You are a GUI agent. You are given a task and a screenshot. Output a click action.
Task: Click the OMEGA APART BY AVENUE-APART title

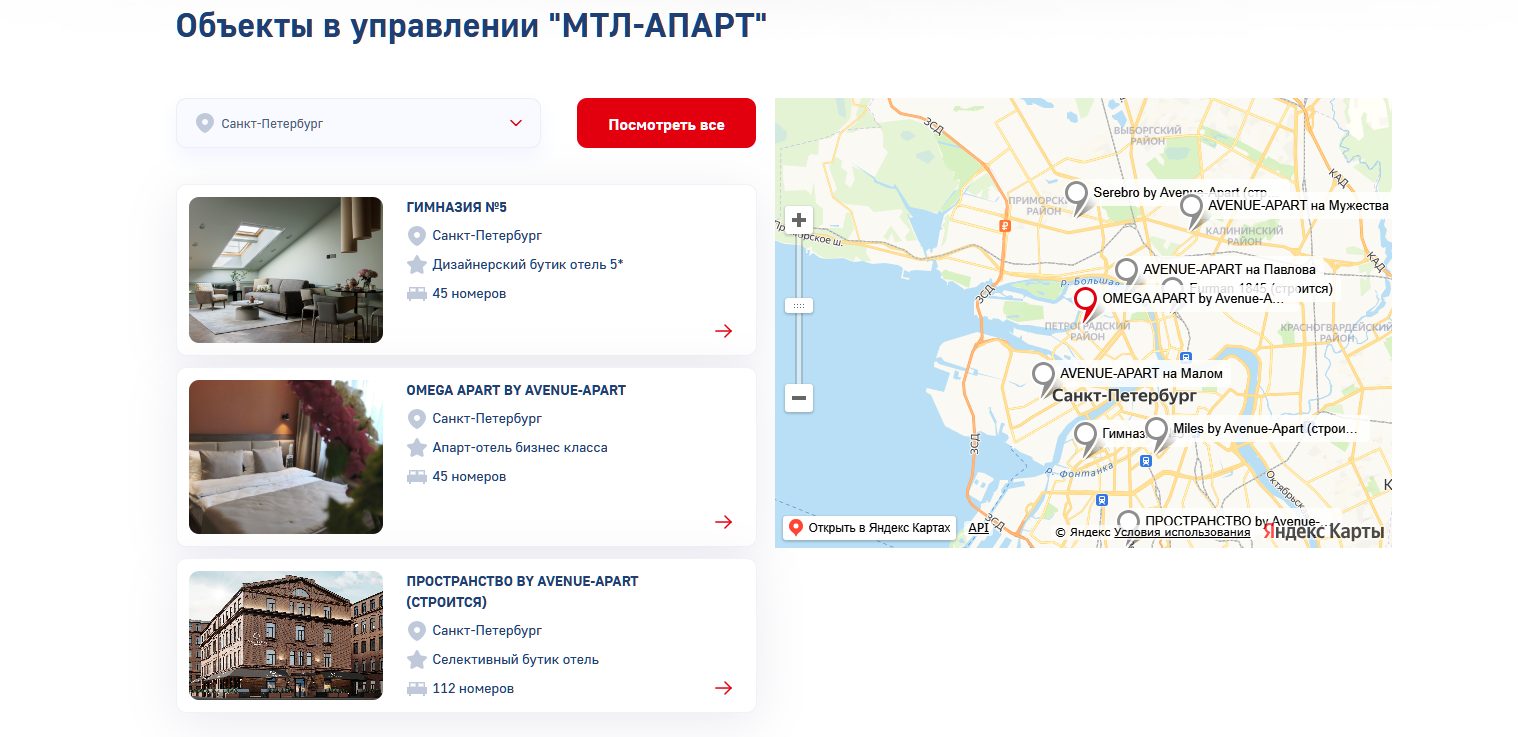[516, 390]
